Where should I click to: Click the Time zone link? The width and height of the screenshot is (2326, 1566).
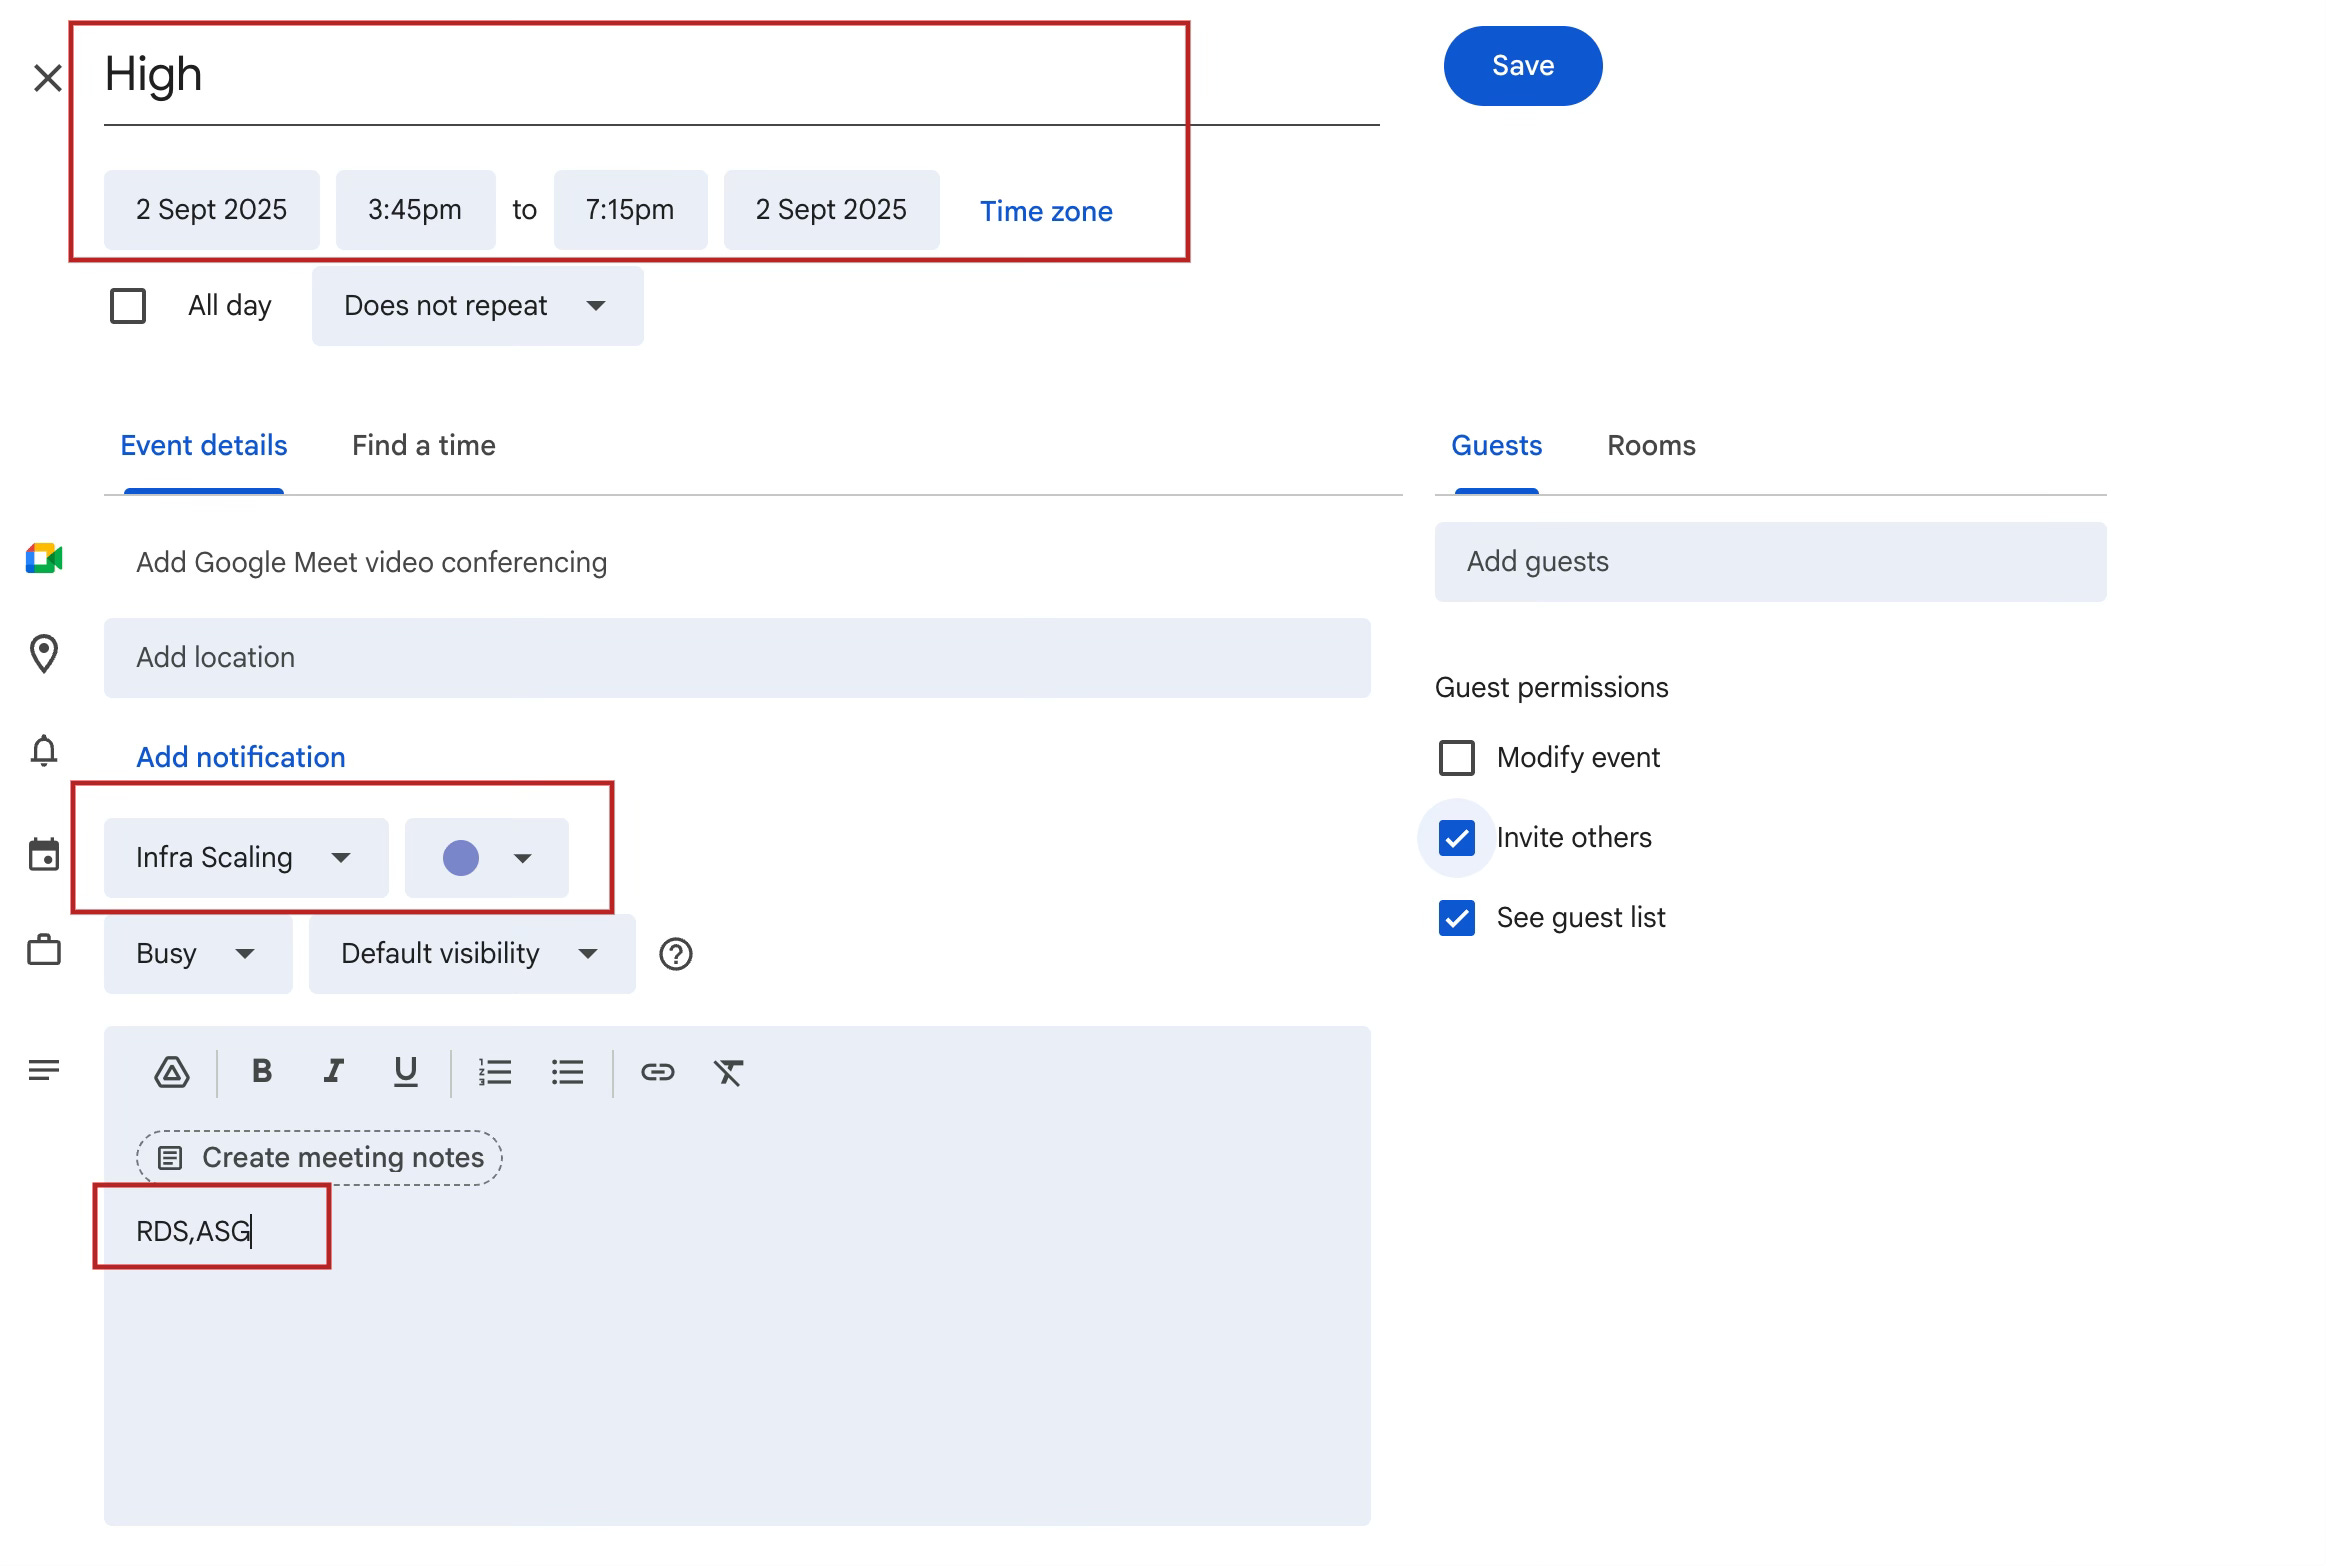coord(1046,211)
